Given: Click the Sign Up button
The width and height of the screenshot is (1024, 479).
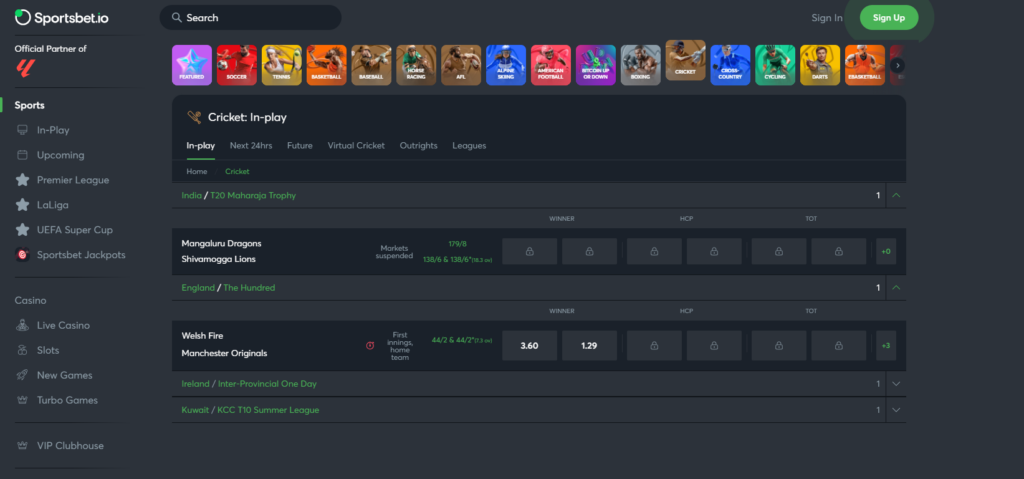Looking at the screenshot, I should click(x=889, y=18).
